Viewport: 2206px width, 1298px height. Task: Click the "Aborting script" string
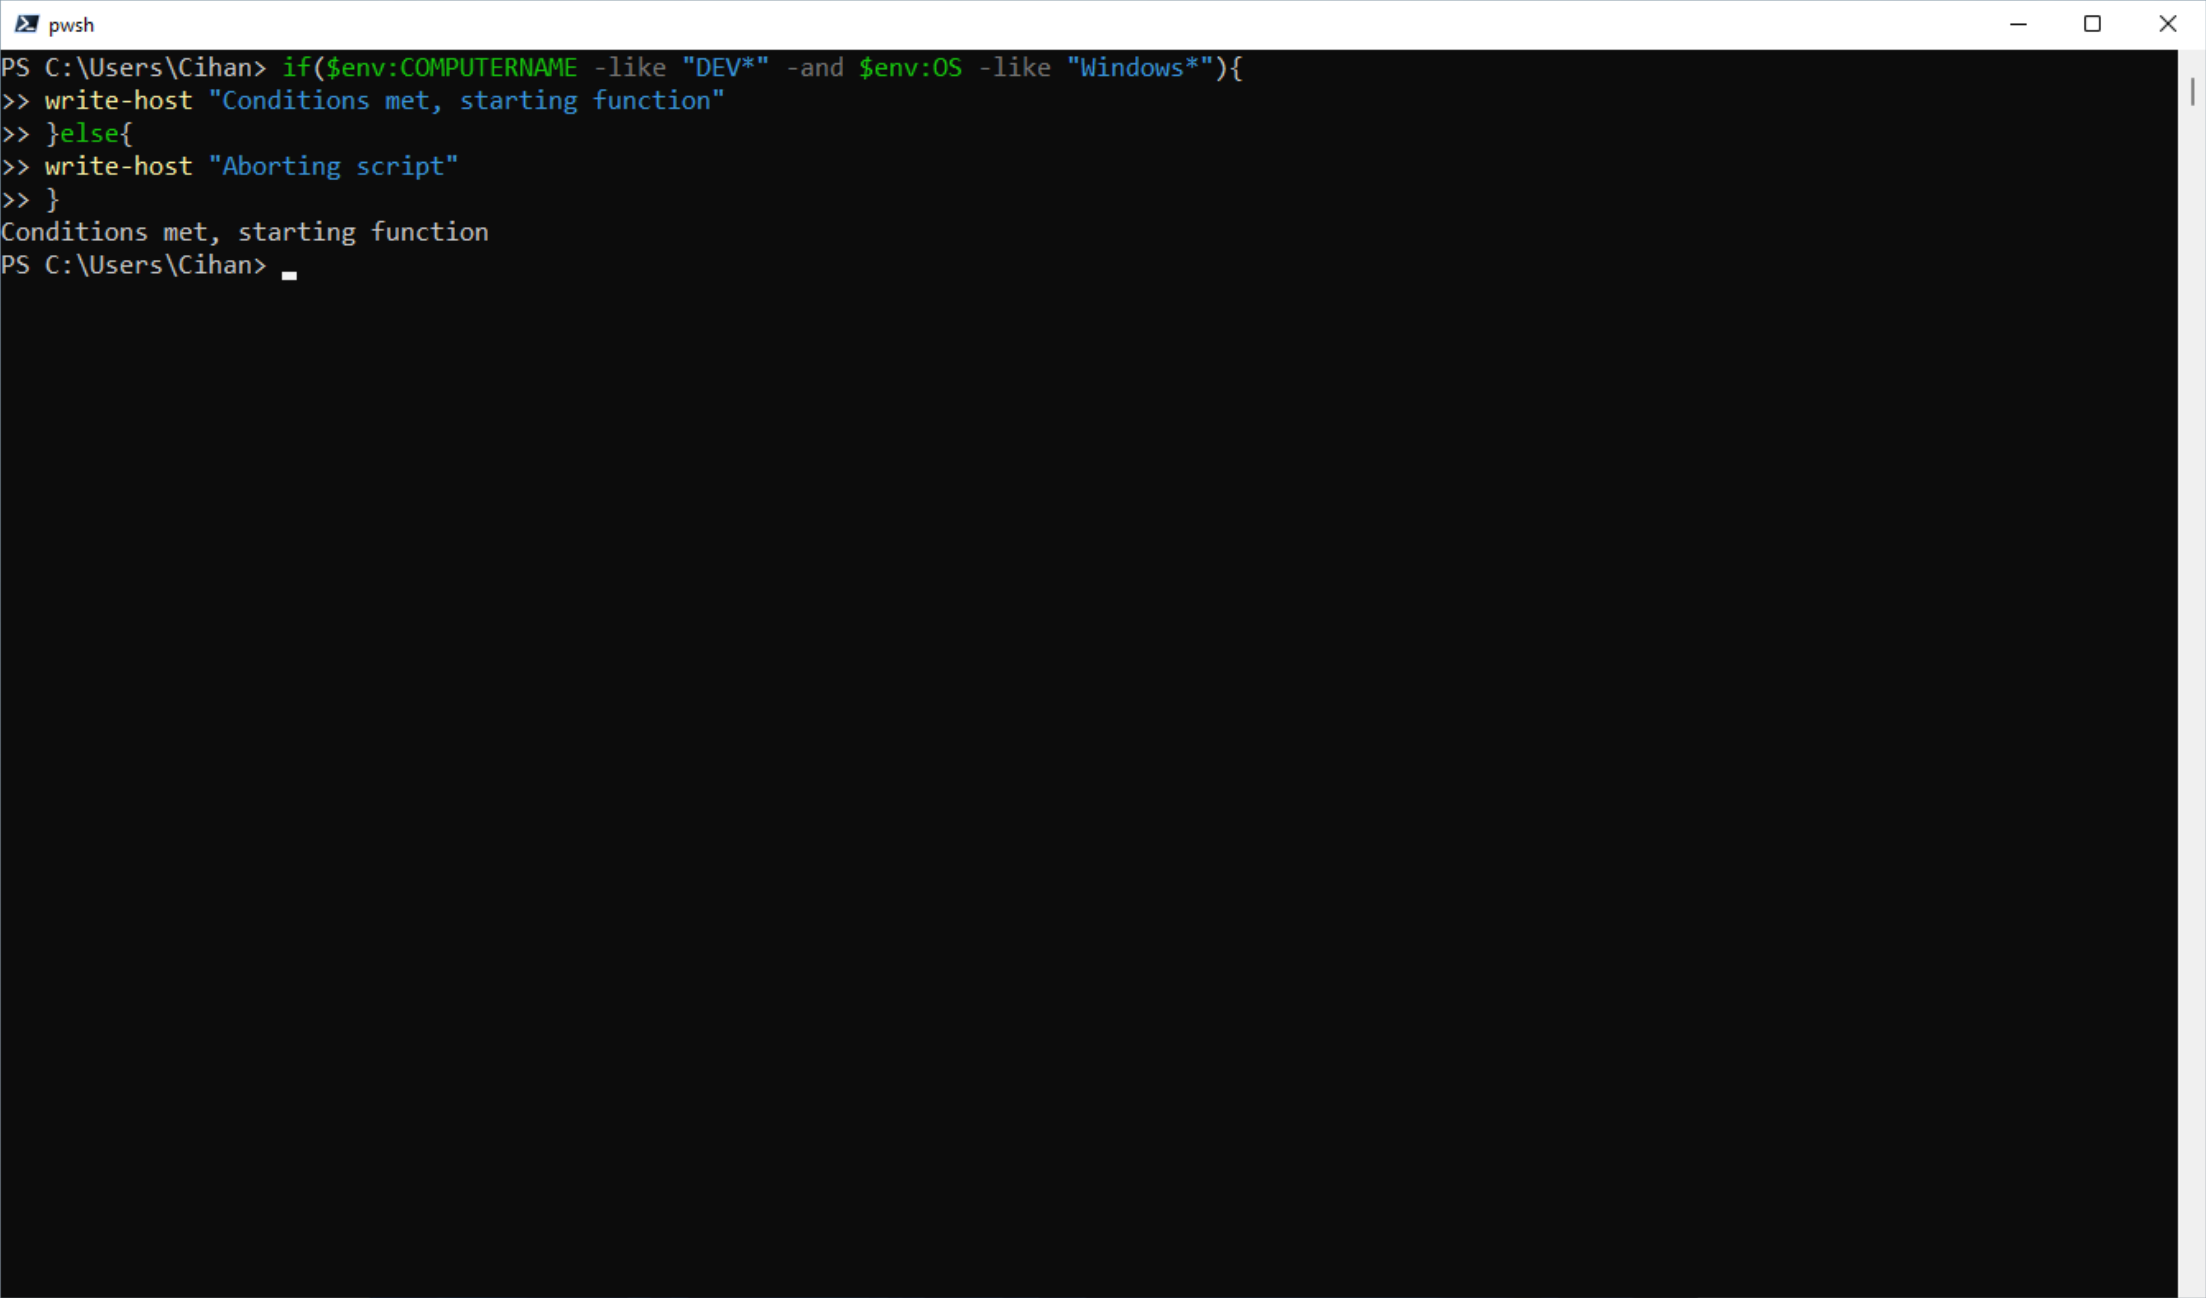(333, 167)
